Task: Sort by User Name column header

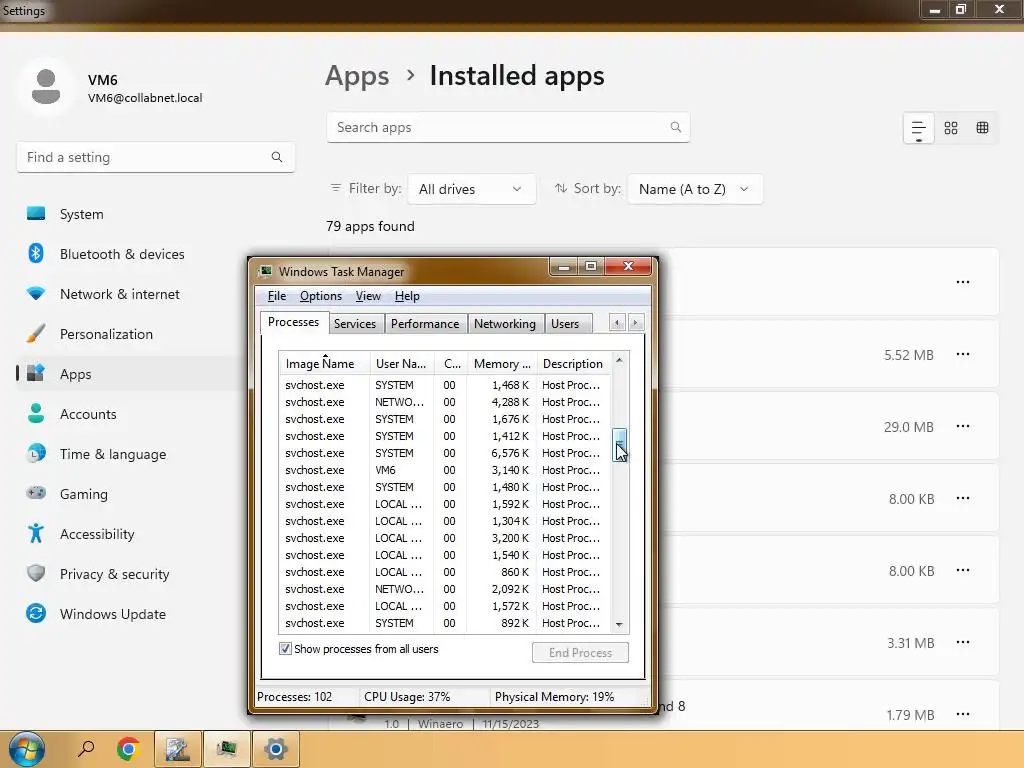Action: click(x=402, y=364)
